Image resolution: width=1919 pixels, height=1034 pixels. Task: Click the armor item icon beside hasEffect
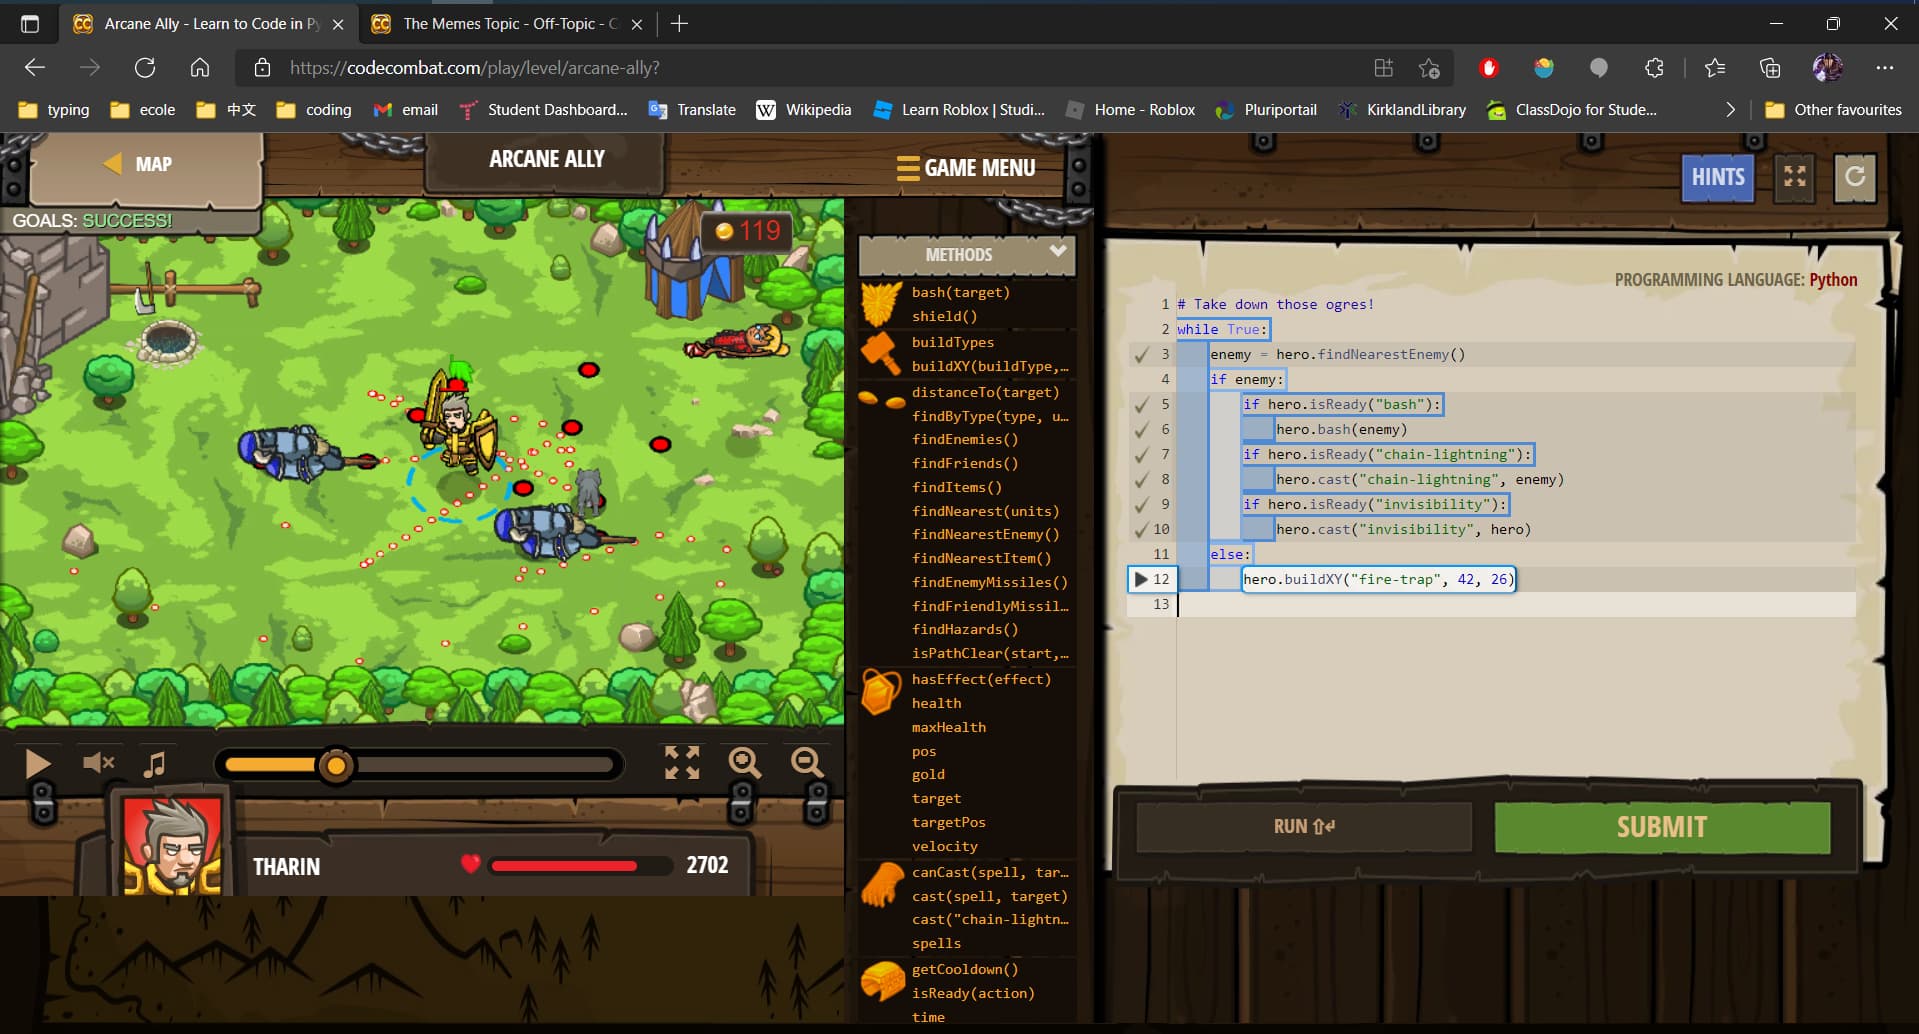[x=881, y=692]
